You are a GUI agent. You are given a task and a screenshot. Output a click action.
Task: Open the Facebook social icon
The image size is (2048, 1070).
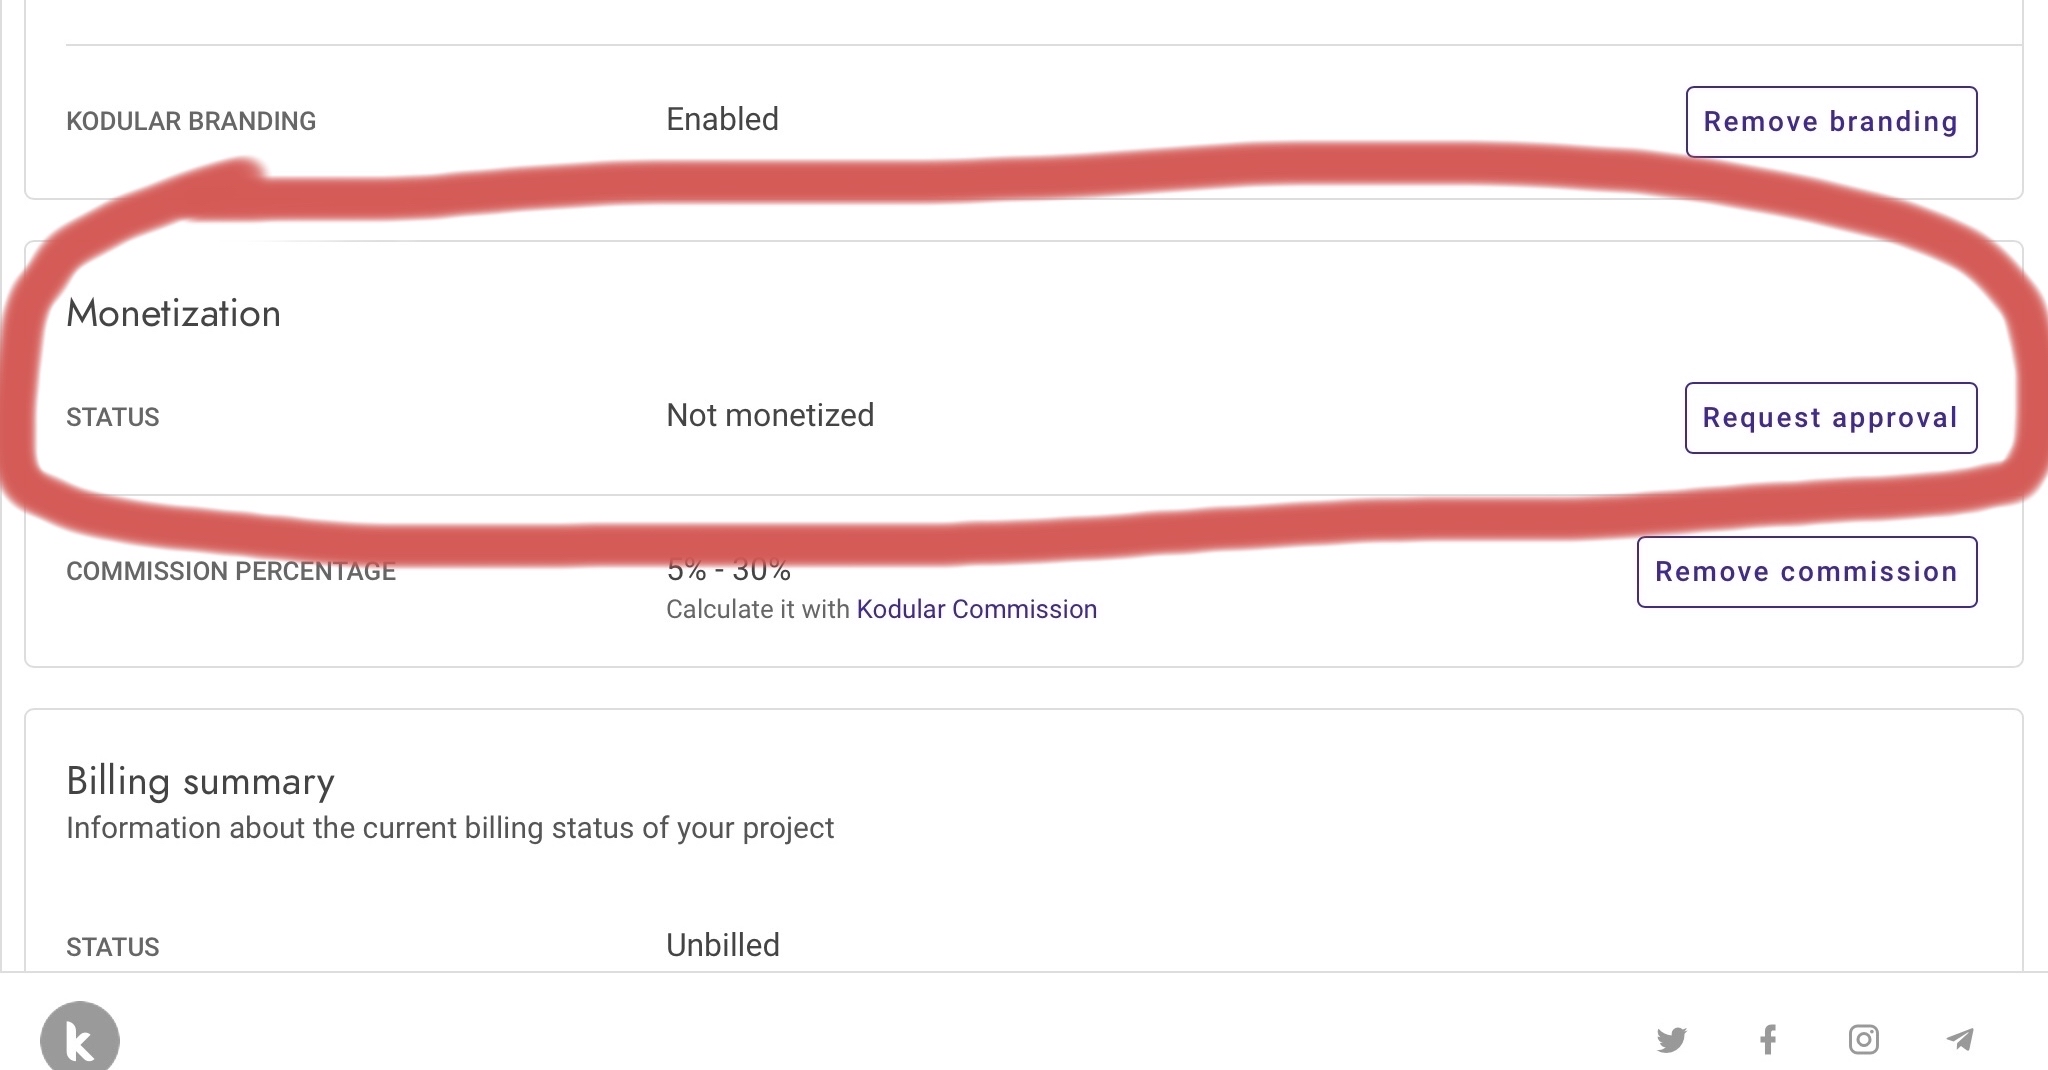click(x=1768, y=1040)
